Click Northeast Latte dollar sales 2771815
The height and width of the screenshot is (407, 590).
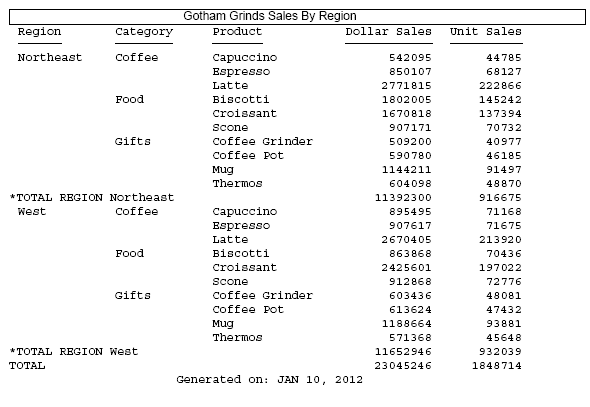click(406, 86)
